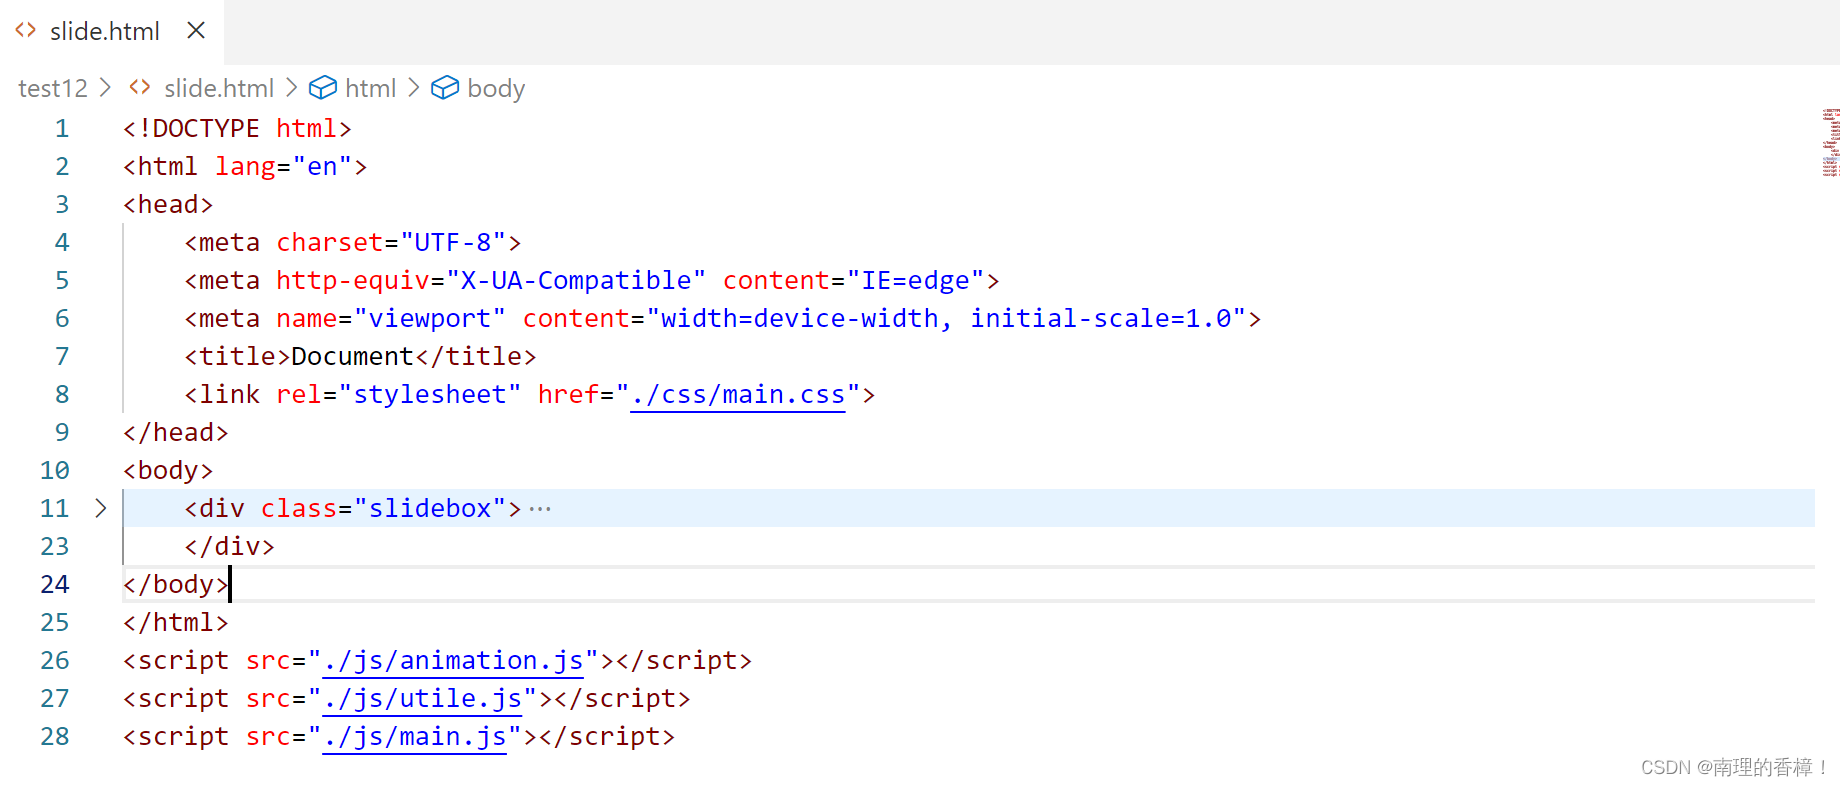1840x786 pixels.
Task: Click the closing </body> tag
Action: [176, 585]
